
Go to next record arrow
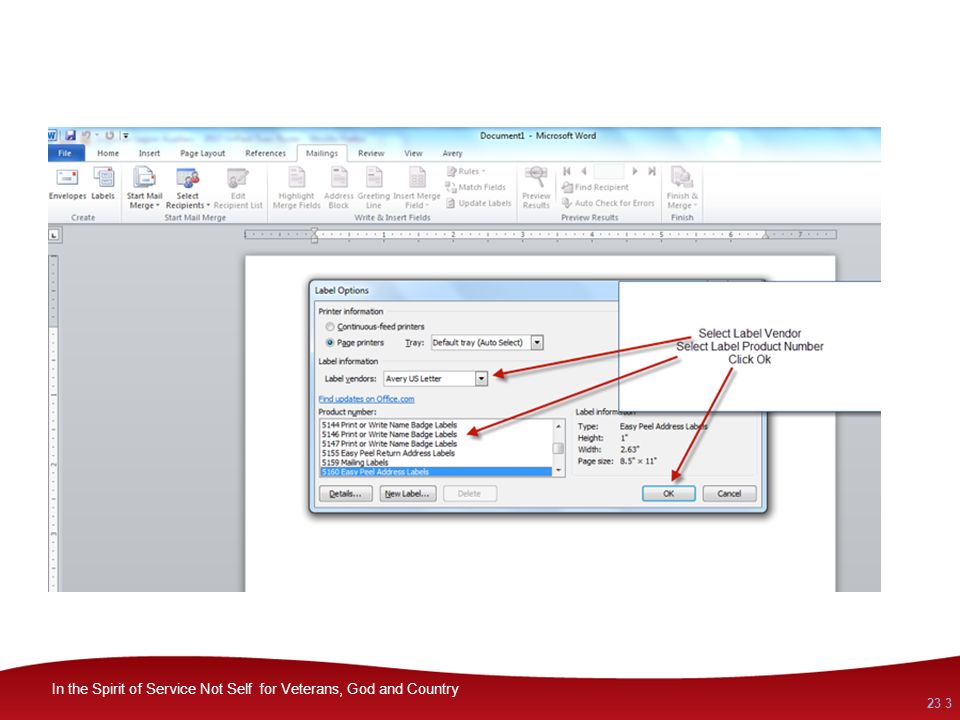635,171
